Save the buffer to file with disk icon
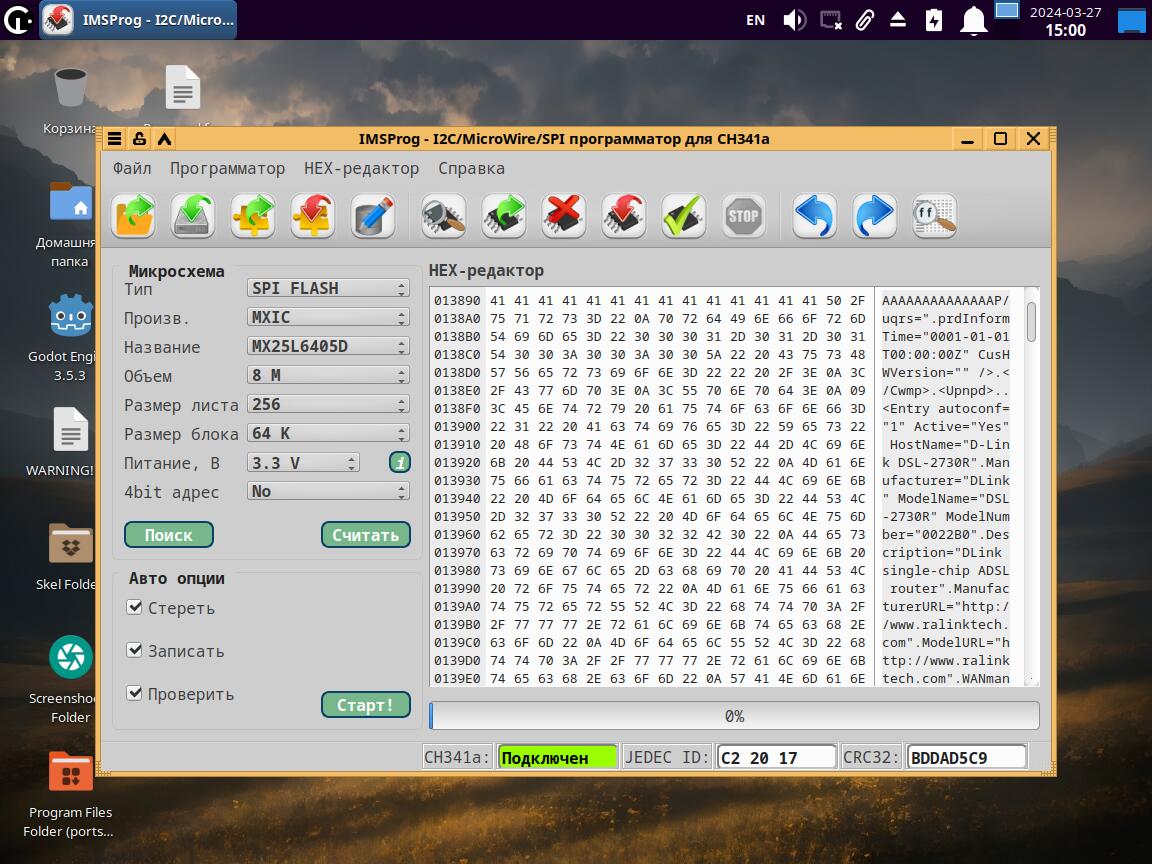Screen dimensions: 1152x864 (193, 216)
